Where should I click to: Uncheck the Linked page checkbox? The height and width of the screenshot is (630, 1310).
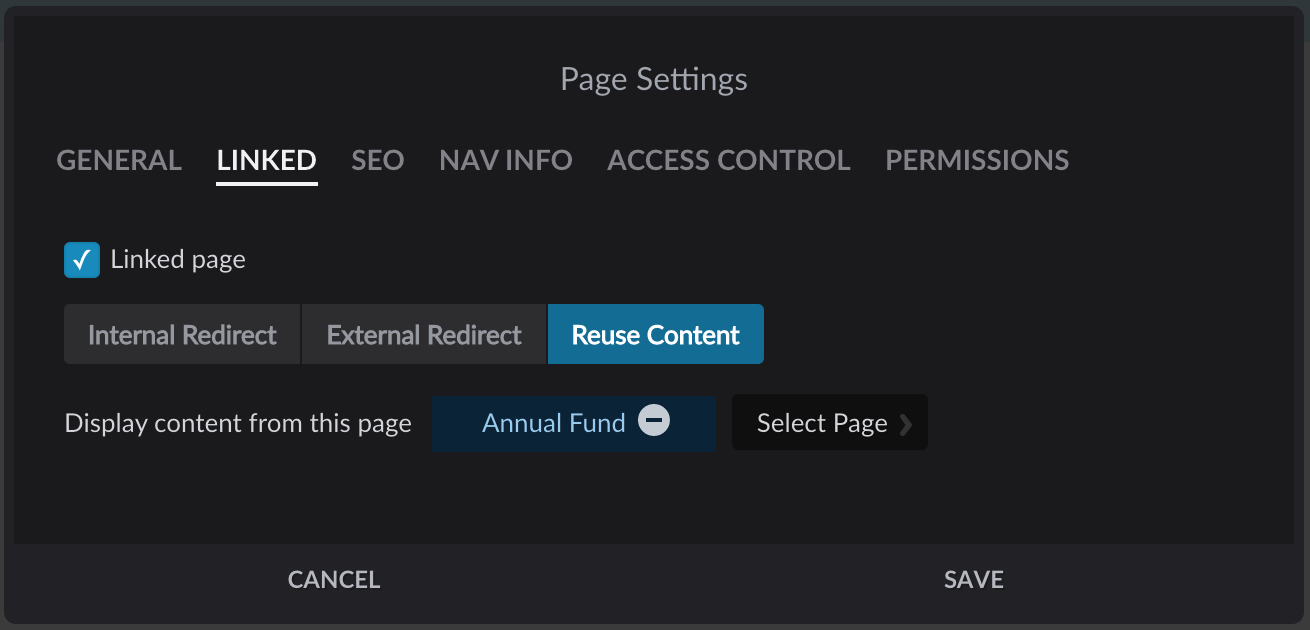pyautogui.click(x=82, y=260)
